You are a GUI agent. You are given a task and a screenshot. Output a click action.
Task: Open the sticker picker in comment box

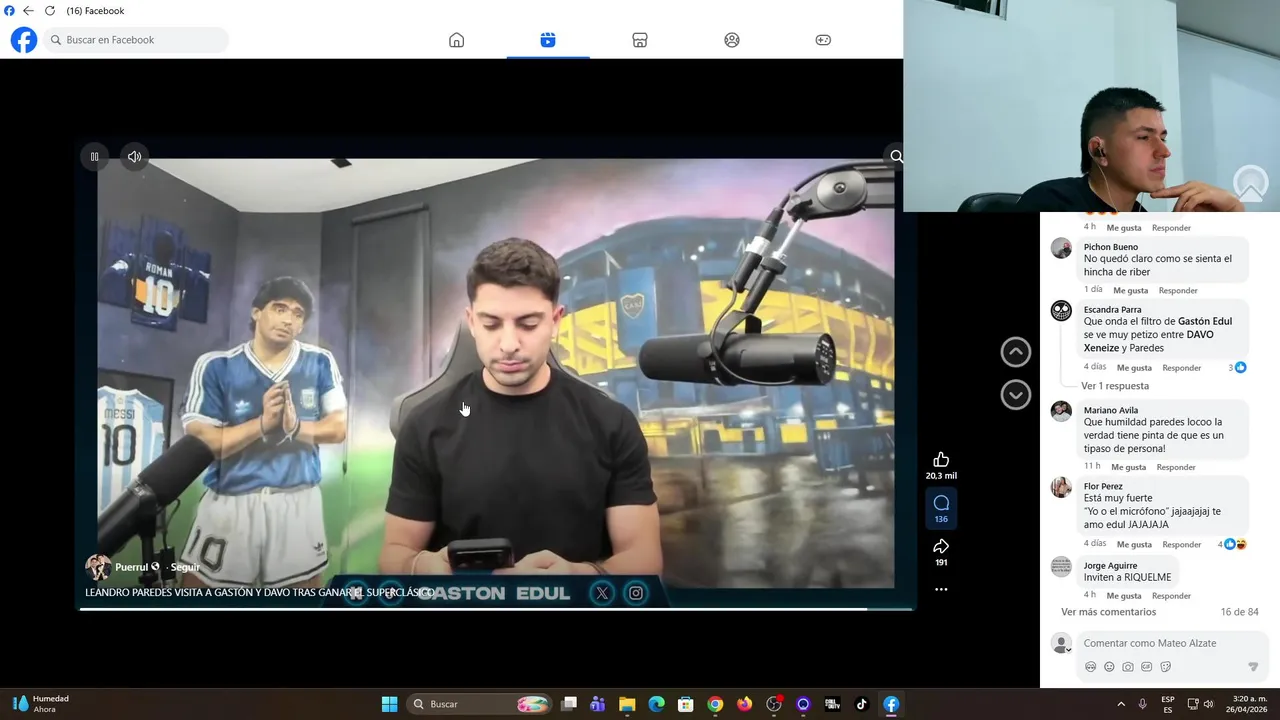point(1166,667)
